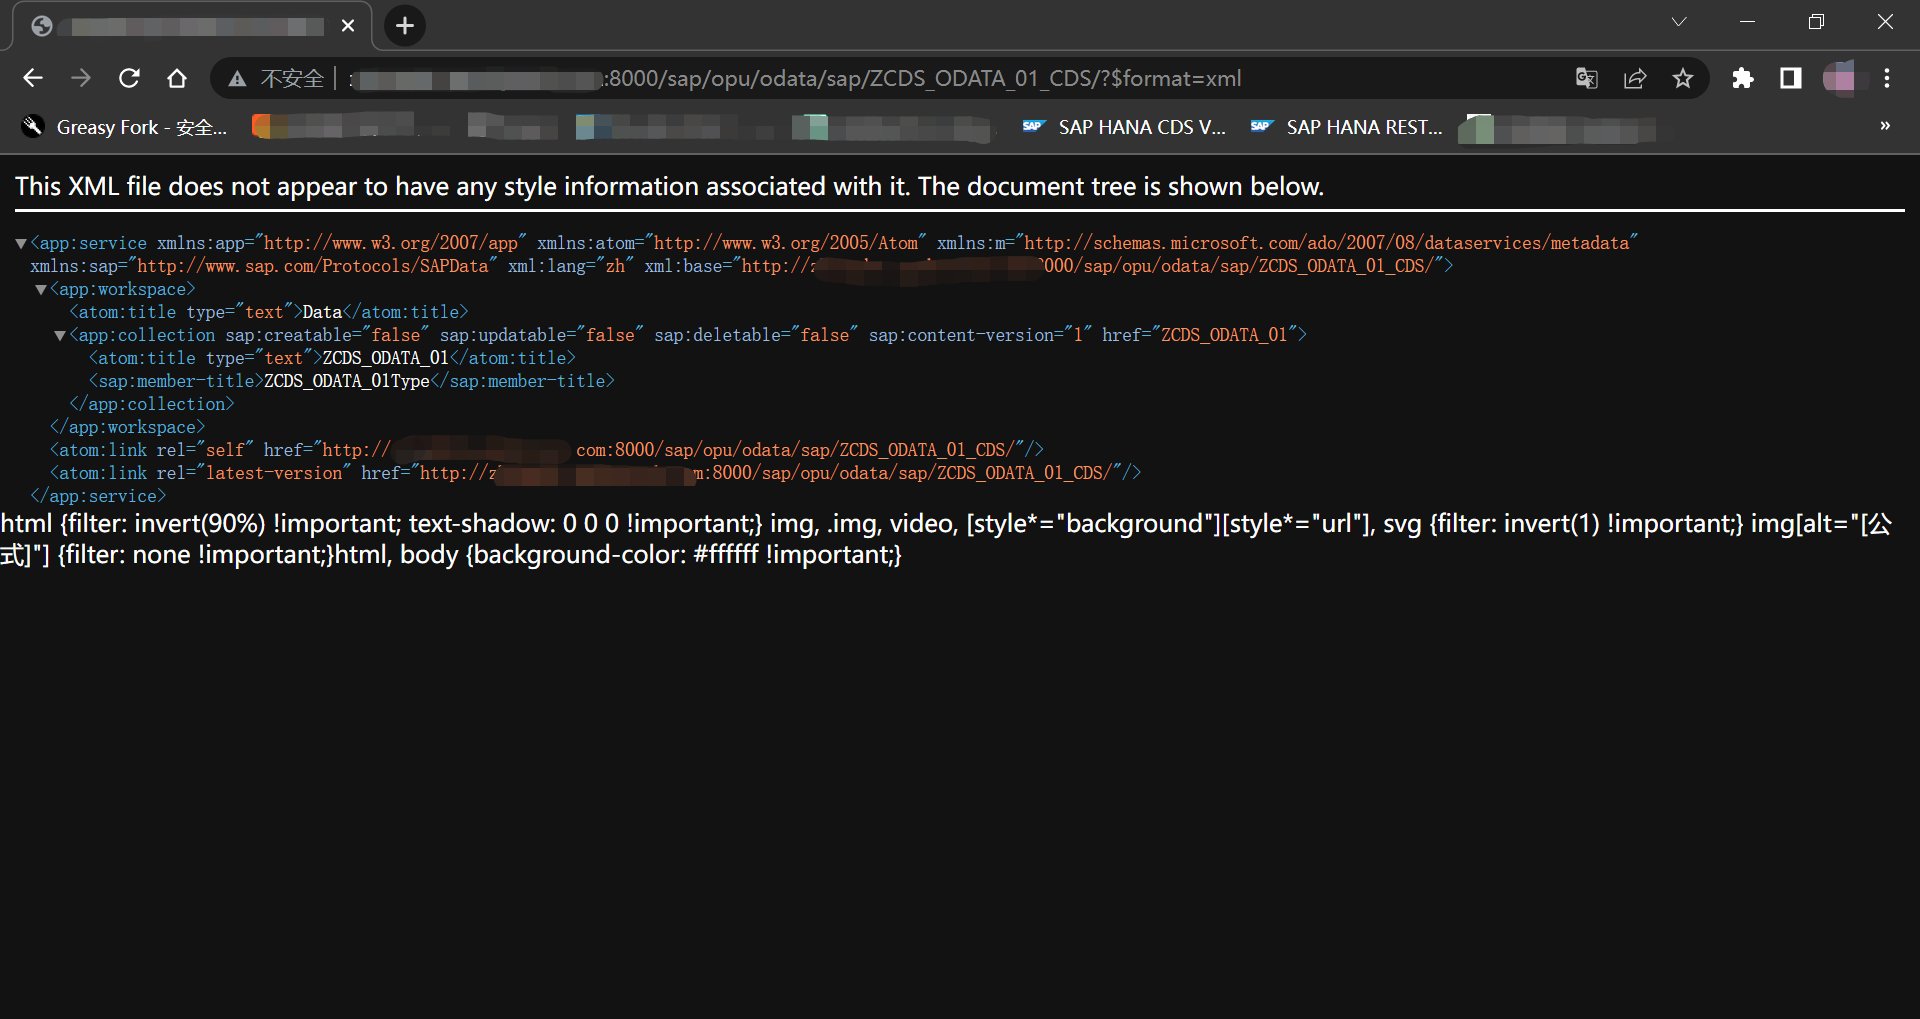Screen dimensions: 1920x1019
Task: Translate this page icon
Action: click(x=1586, y=78)
